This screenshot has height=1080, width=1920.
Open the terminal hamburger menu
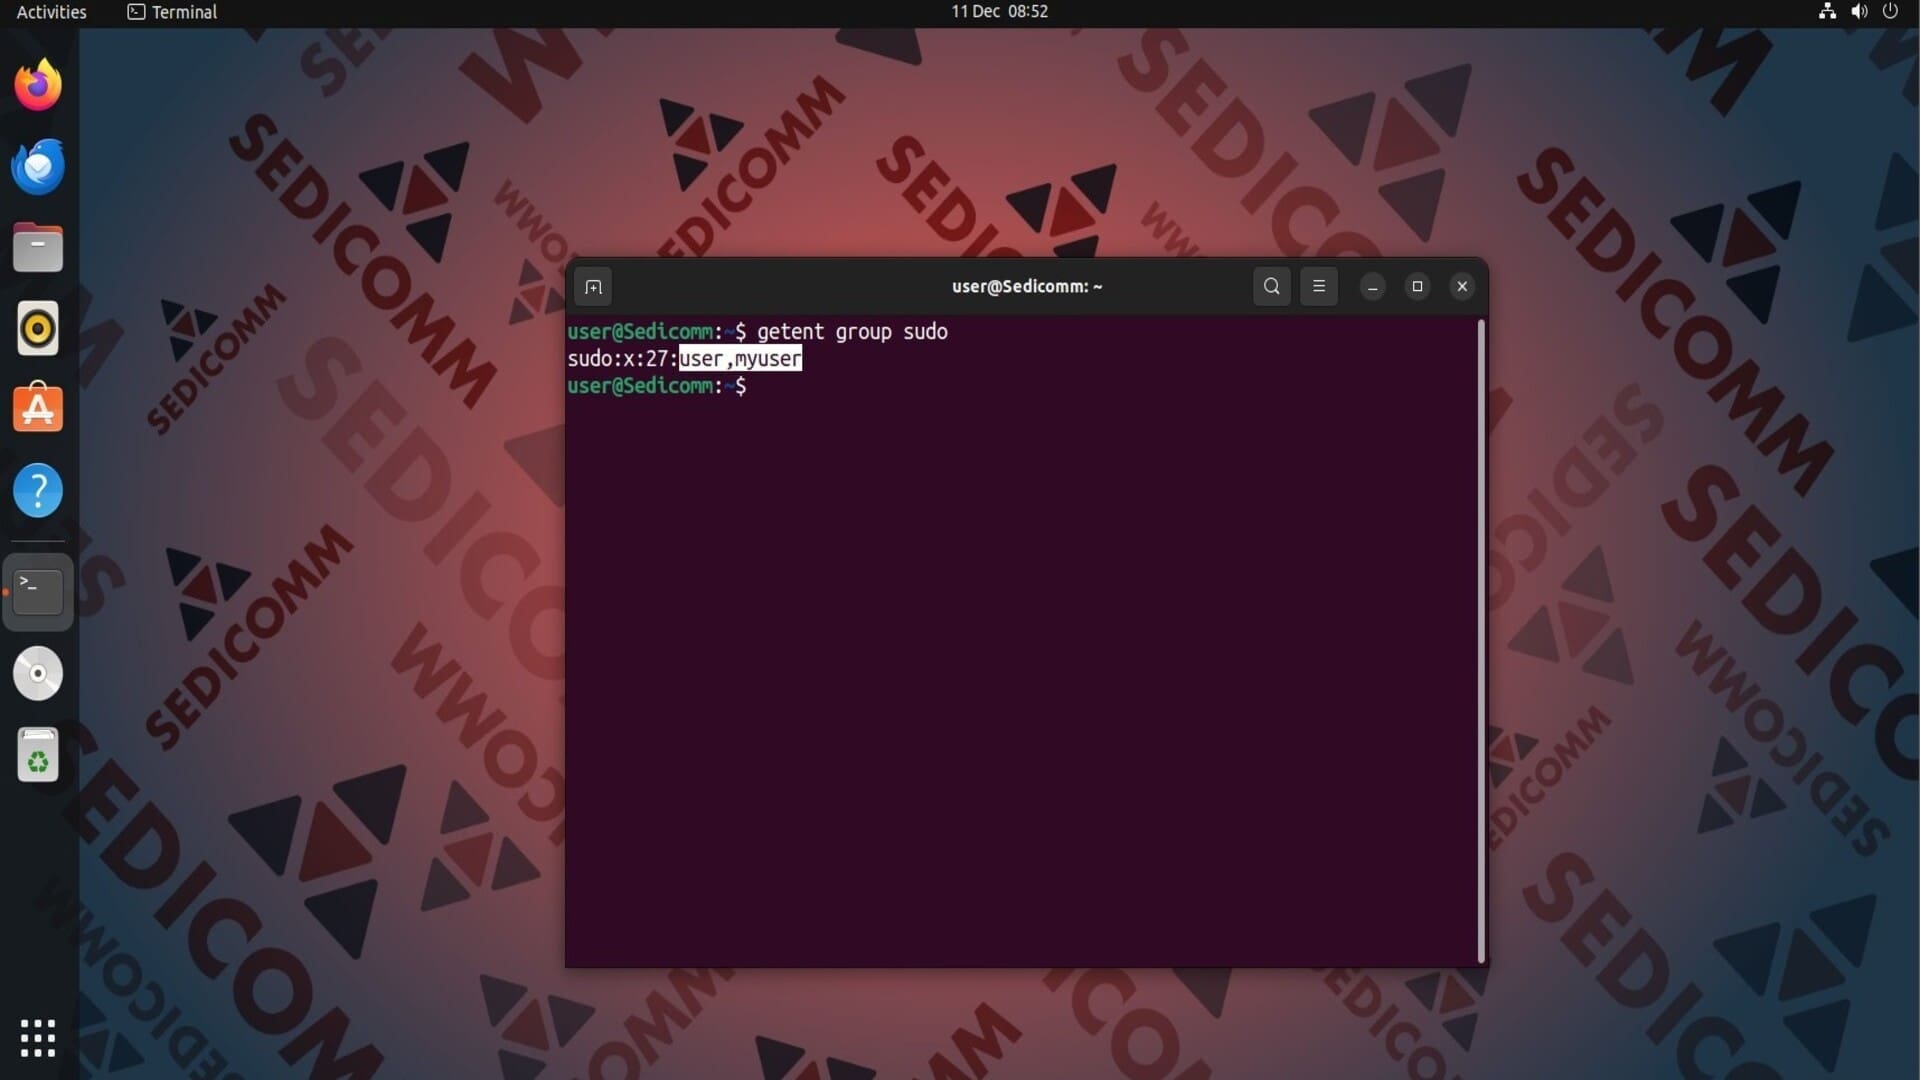click(1318, 286)
